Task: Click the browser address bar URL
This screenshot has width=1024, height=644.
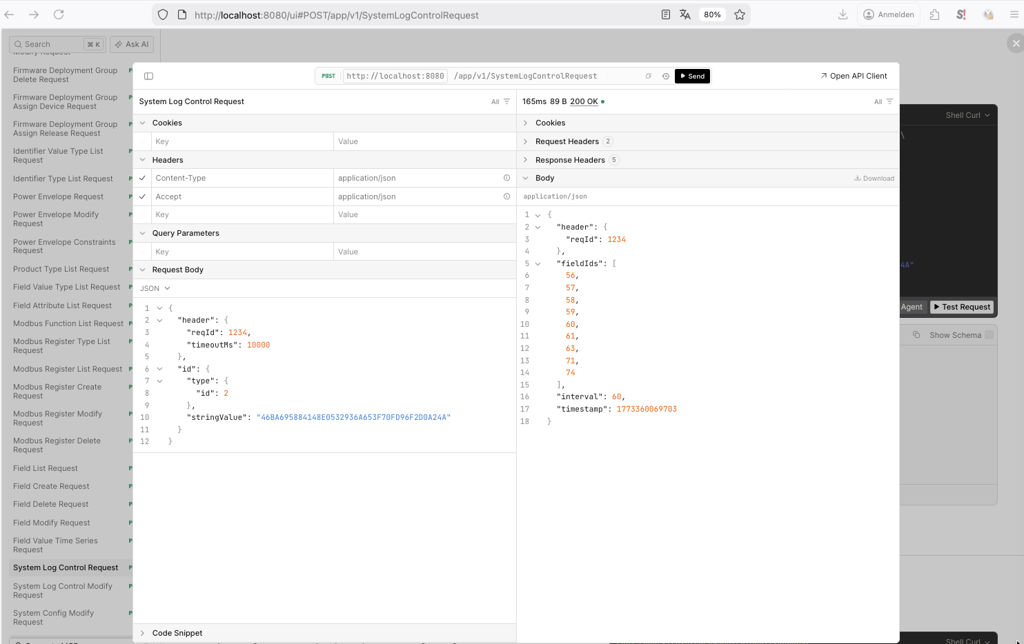Action: (336, 14)
